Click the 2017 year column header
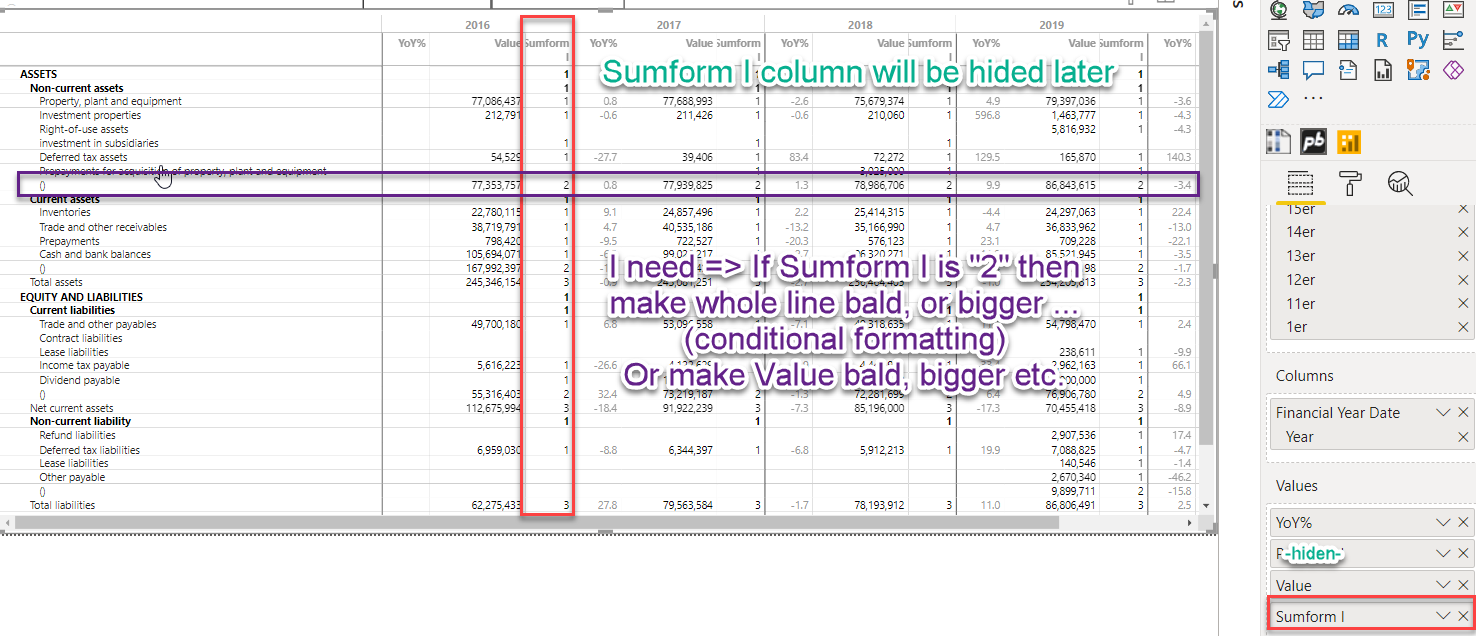Screen dimensions: 1476x636 coord(669,24)
